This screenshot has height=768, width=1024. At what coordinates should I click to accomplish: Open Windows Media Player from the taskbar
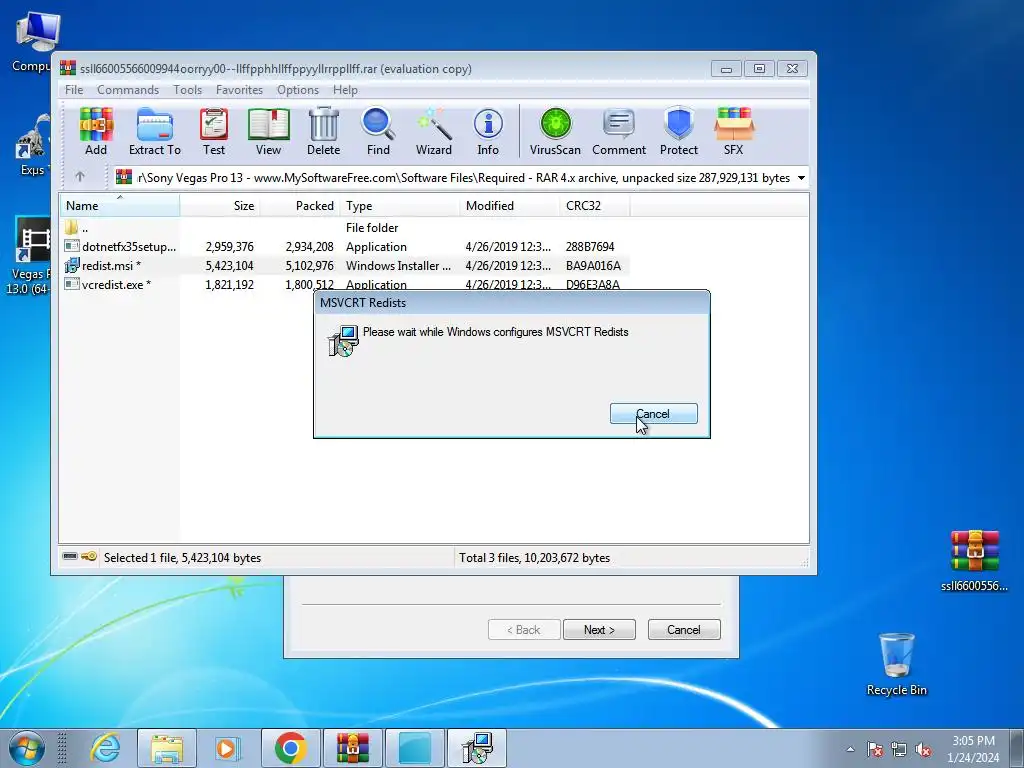[227, 748]
